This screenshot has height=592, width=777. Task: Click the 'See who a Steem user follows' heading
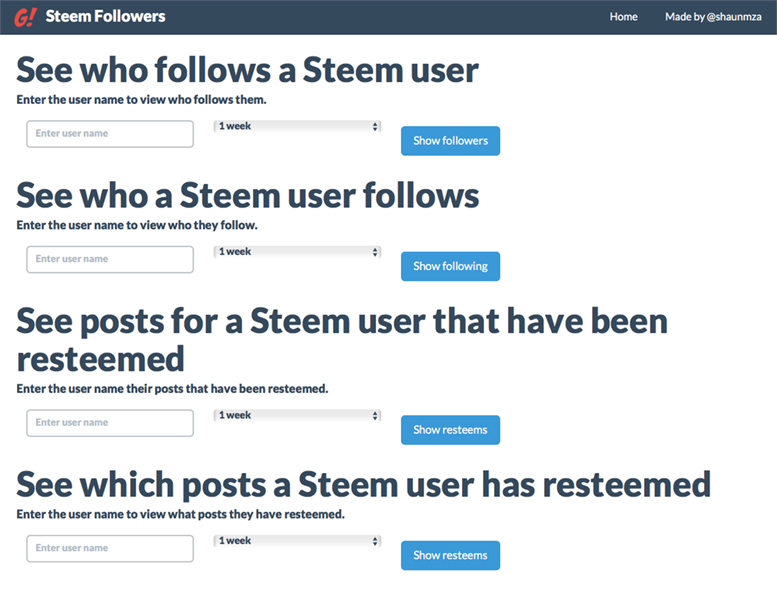point(247,195)
